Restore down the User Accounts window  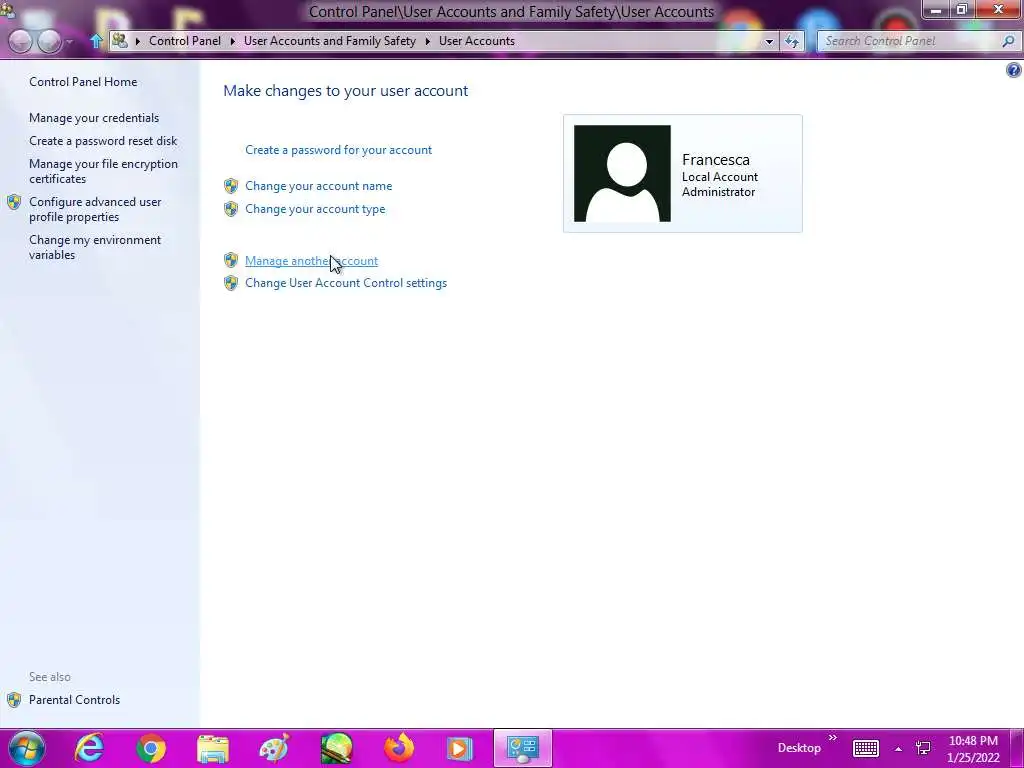click(962, 10)
